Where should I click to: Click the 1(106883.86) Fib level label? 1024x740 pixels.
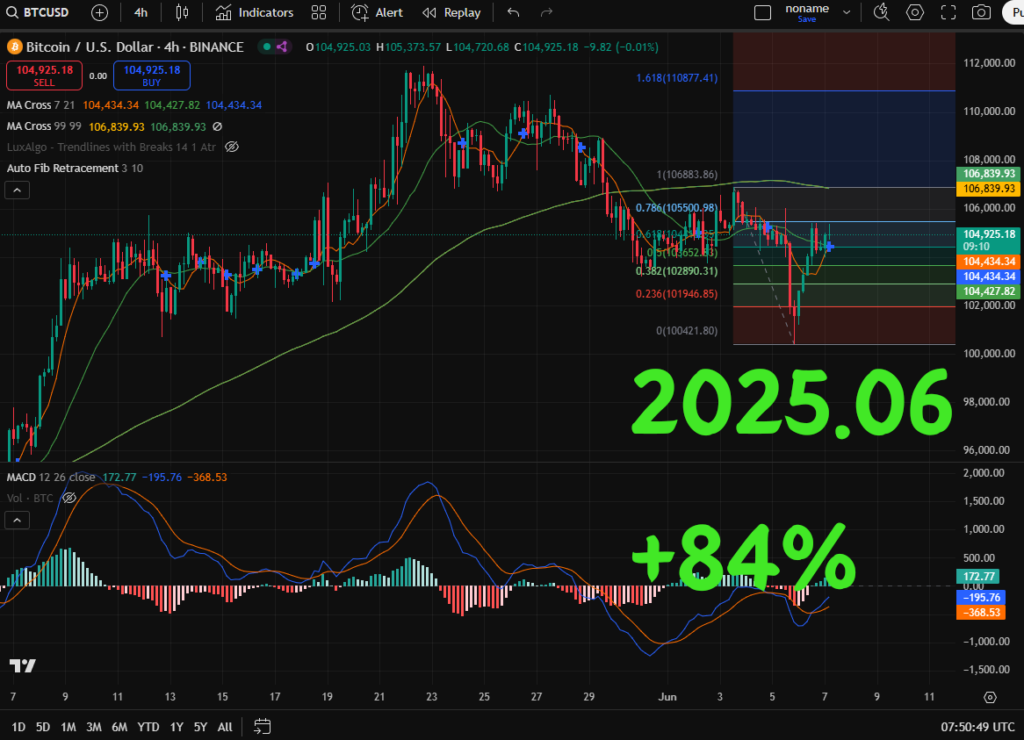pyautogui.click(x=687, y=175)
